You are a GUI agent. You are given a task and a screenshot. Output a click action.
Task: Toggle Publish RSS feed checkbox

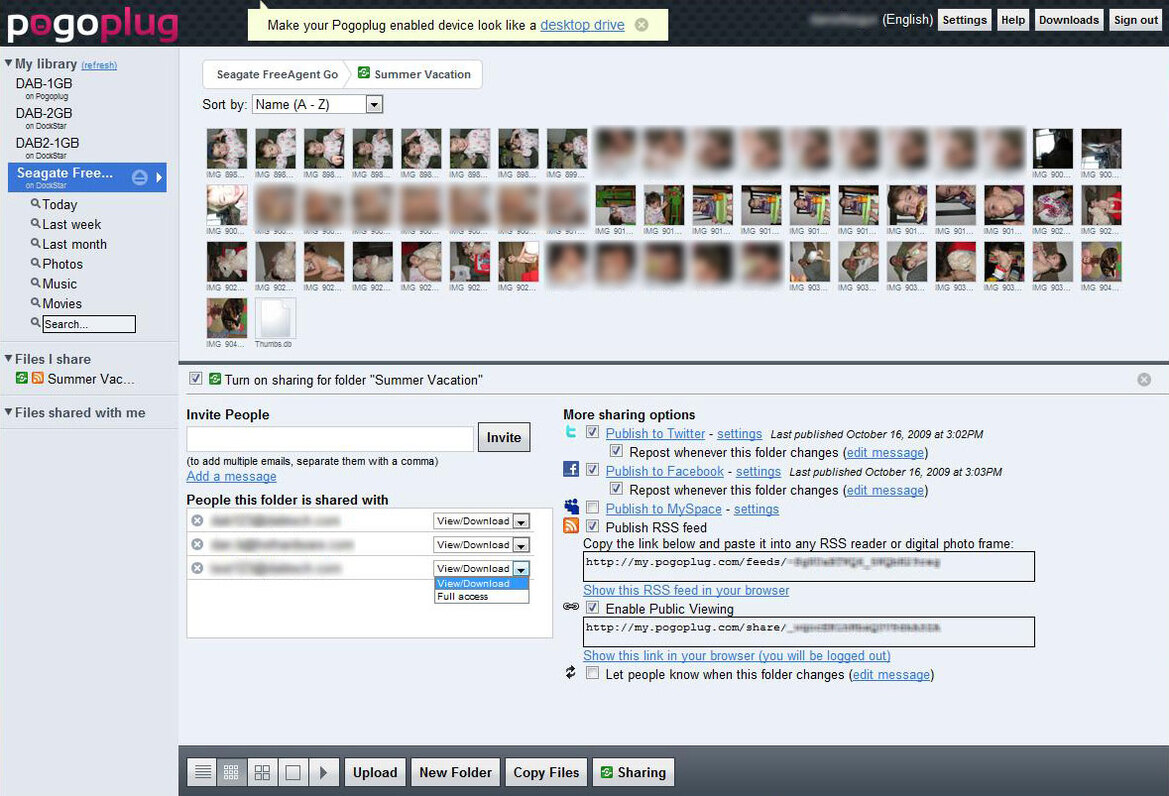tap(593, 526)
